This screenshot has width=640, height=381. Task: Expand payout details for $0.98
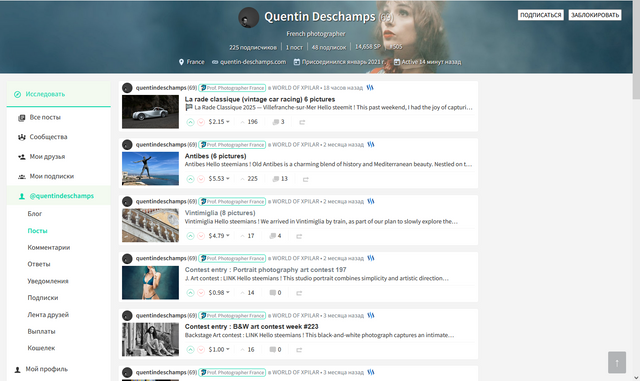[x=219, y=292]
